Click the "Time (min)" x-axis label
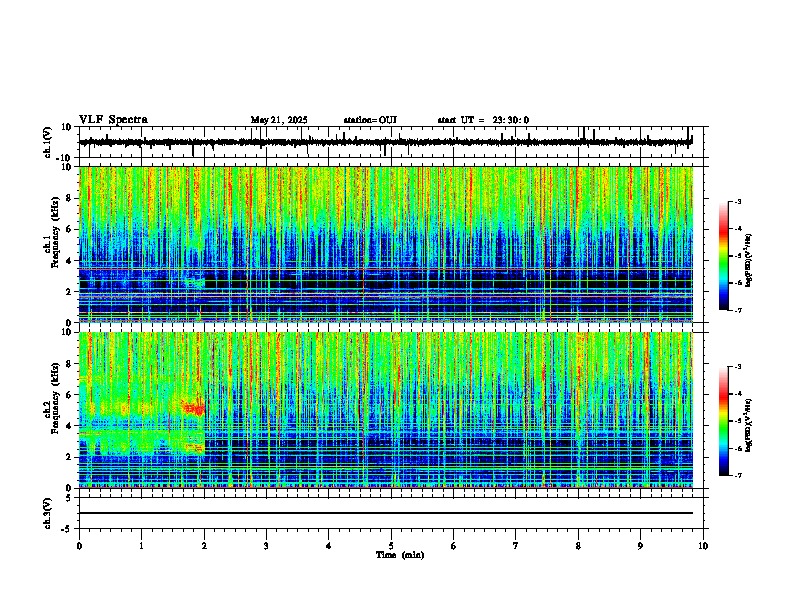792x612 pixels. pos(400,555)
